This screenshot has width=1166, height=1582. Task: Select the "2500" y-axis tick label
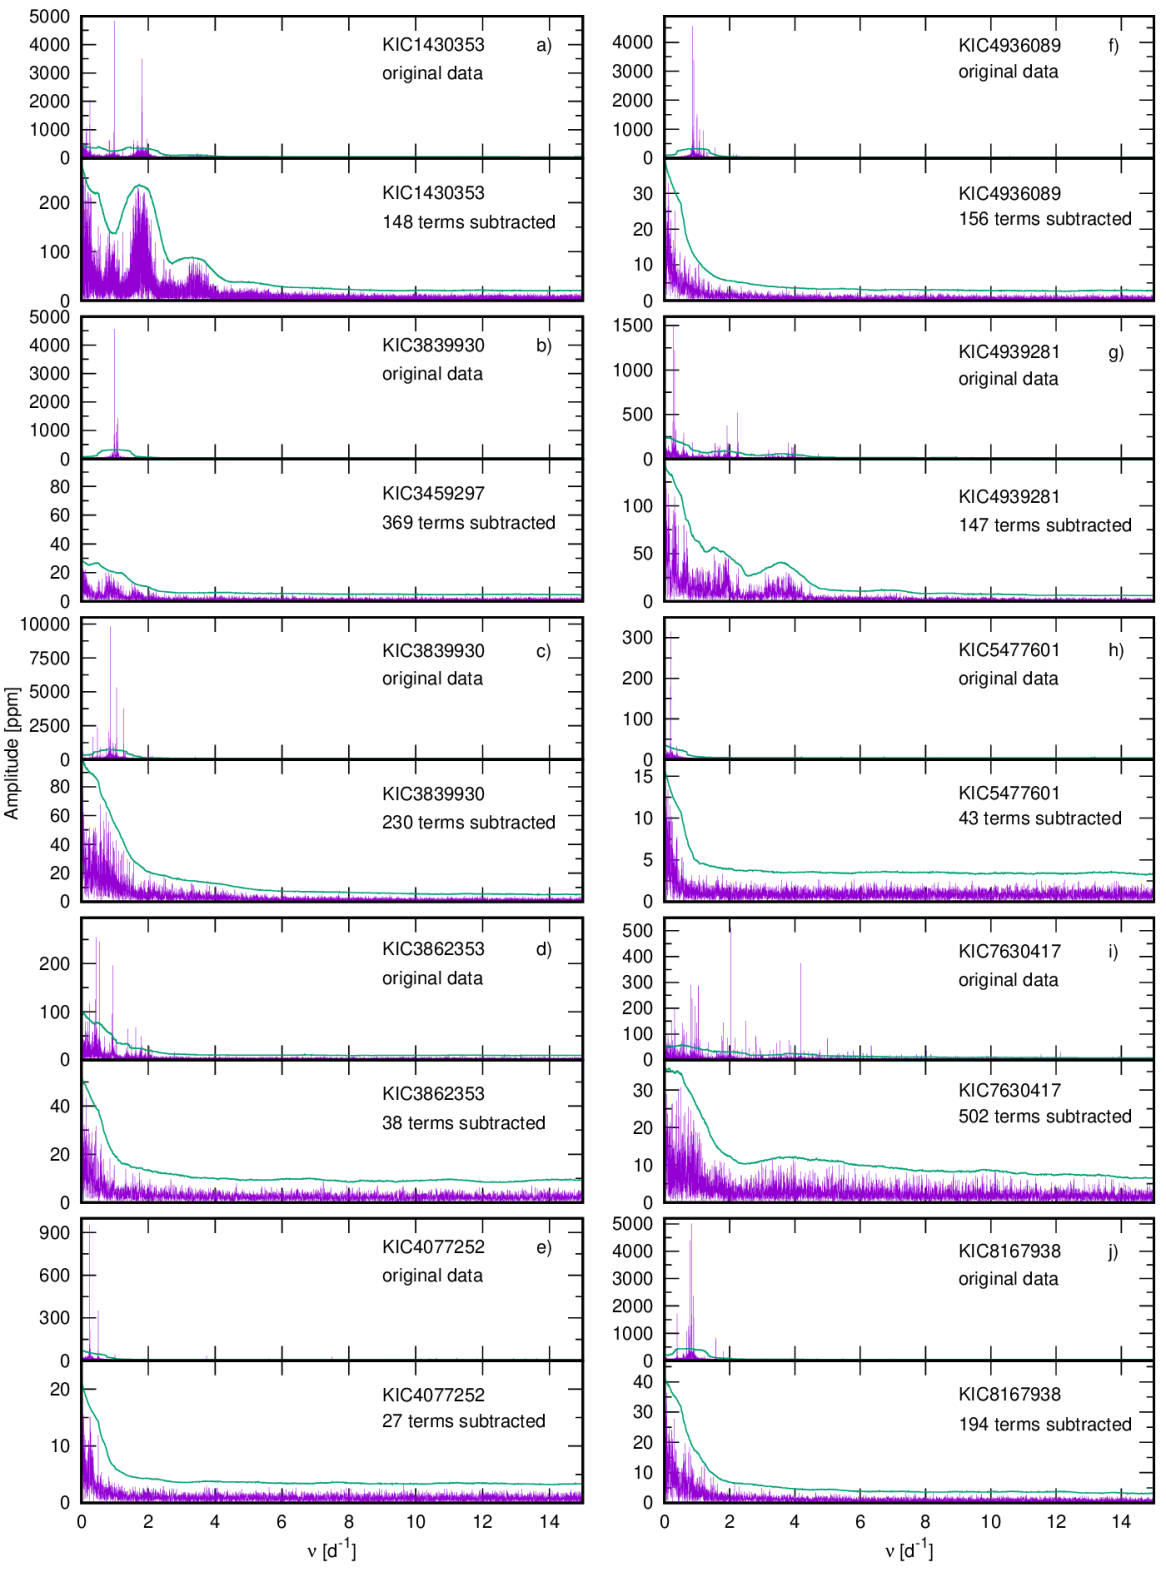tap(50, 726)
